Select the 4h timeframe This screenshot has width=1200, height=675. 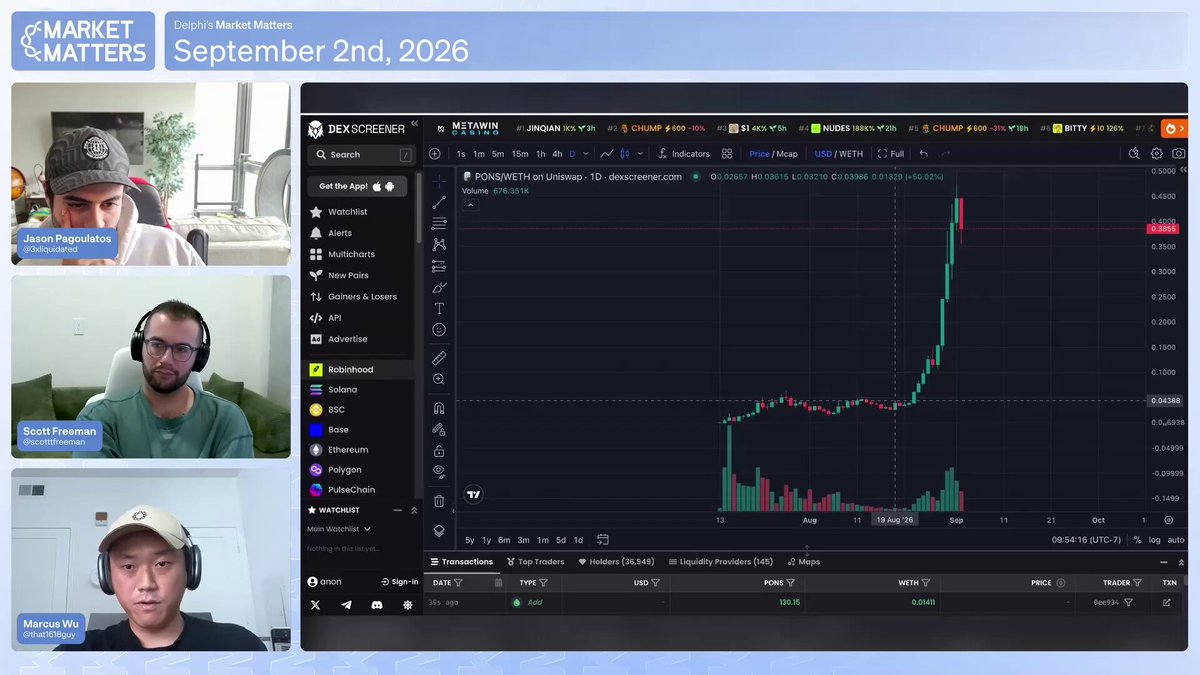557,154
